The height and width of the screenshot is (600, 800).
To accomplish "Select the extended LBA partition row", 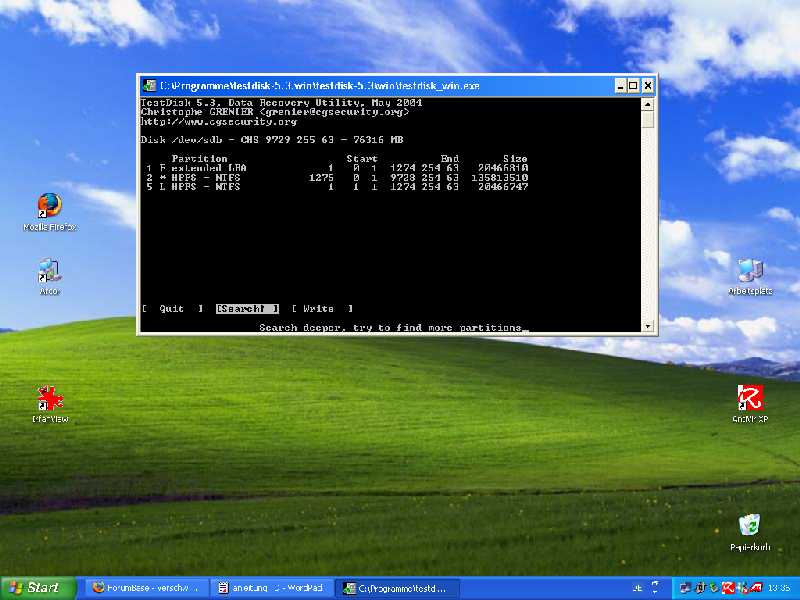I will pyautogui.click(x=337, y=168).
